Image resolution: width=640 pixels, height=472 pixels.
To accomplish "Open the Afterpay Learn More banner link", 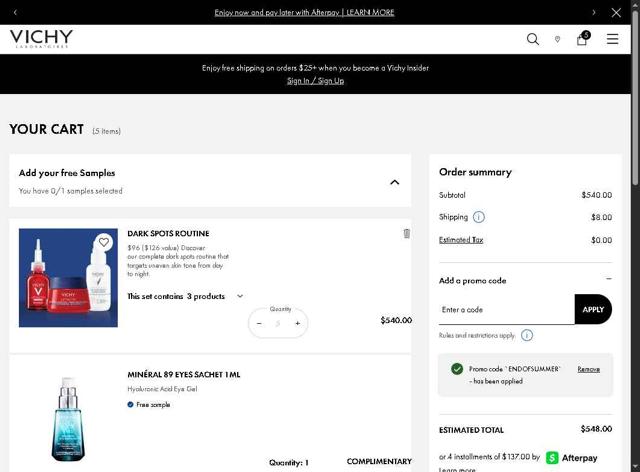I will tap(304, 12).
